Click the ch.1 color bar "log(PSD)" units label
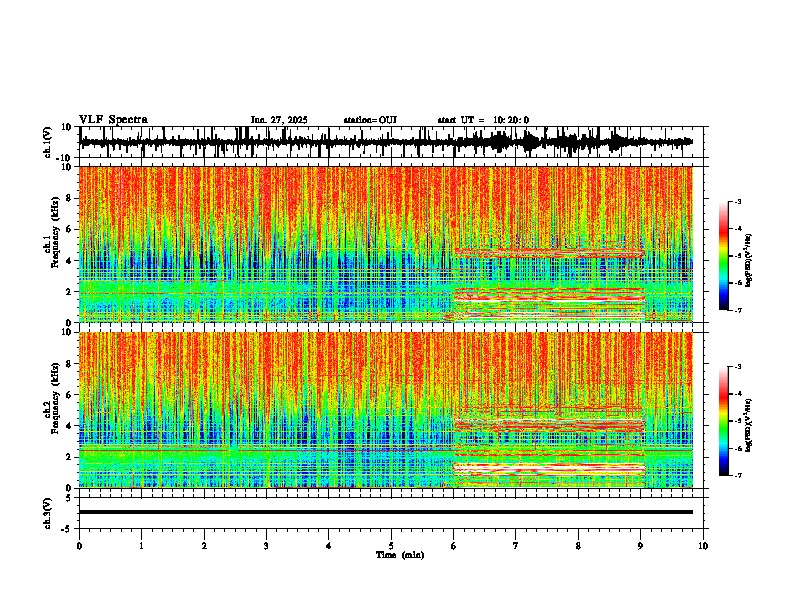 [748, 261]
